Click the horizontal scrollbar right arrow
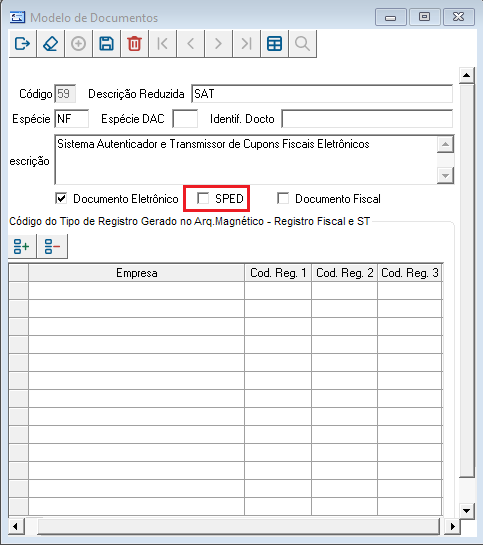The width and height of the screenshot is (483, 545). [x=452, y=526]
